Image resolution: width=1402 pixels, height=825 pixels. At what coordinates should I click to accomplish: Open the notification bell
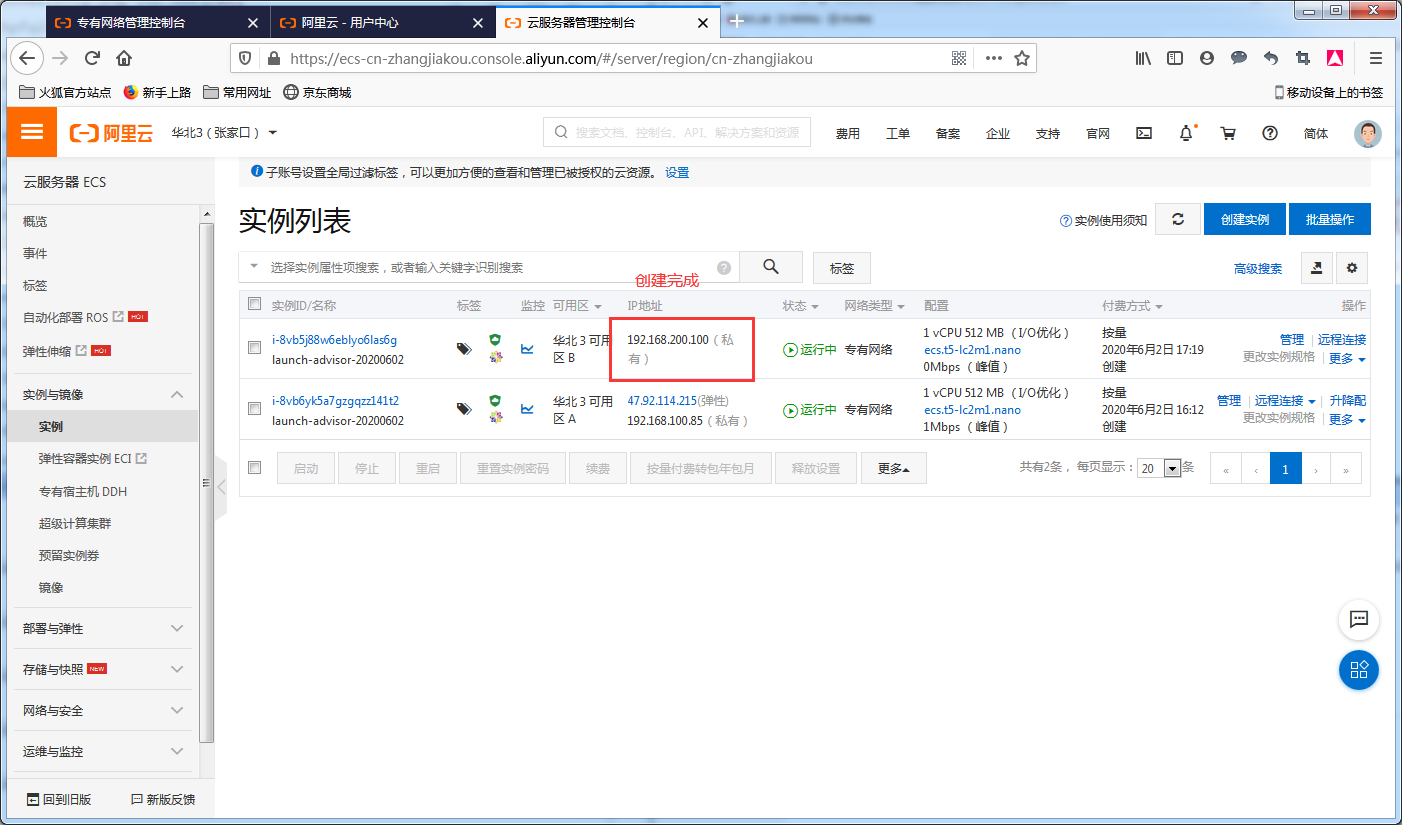pos(1186,132)
